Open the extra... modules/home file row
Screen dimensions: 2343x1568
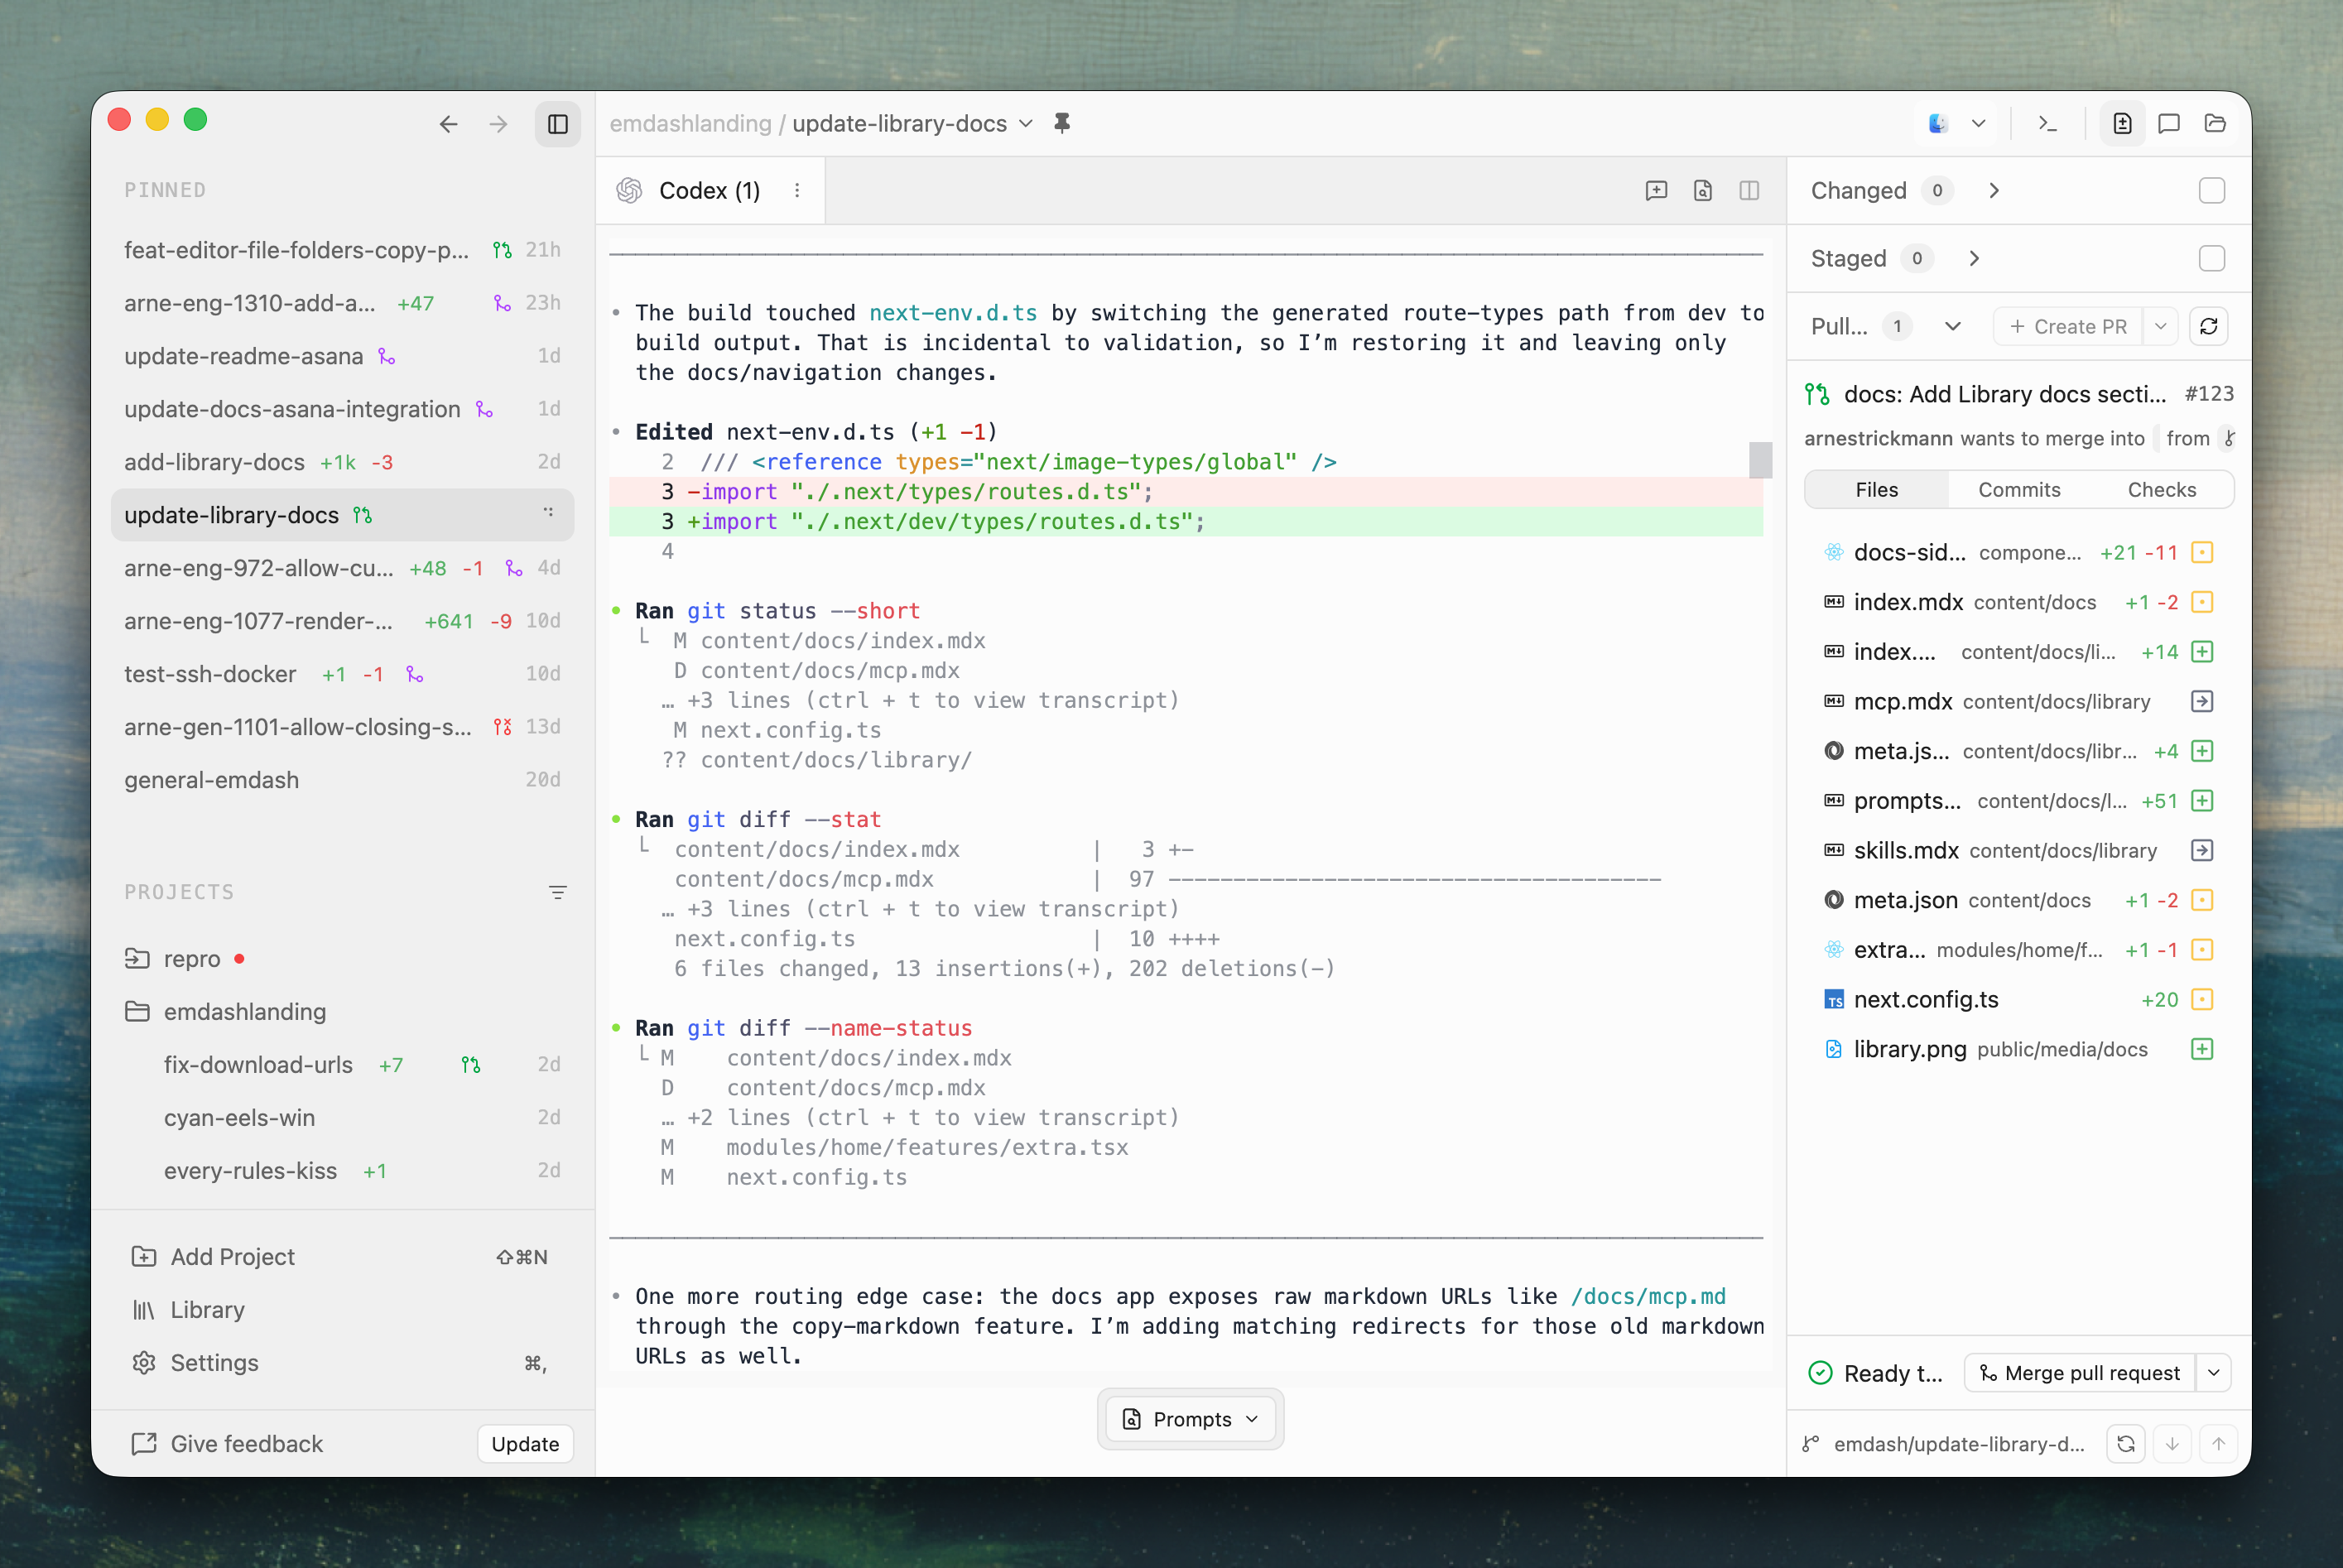[2018, 950]
